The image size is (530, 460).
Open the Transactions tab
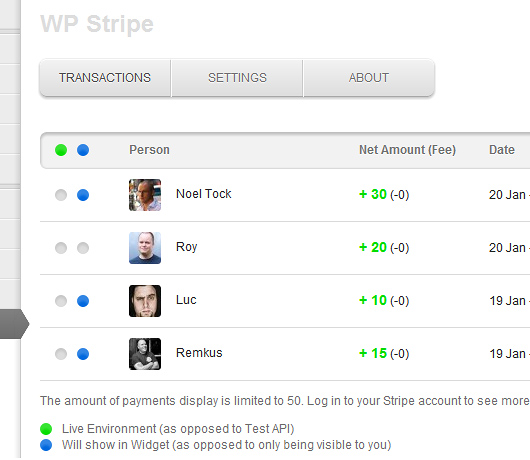[x=105, y=78]
